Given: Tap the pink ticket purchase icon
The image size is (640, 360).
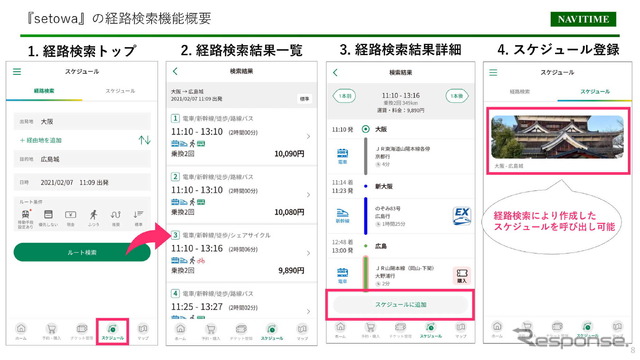Looking at the screenshot, I should pos(462,276).
